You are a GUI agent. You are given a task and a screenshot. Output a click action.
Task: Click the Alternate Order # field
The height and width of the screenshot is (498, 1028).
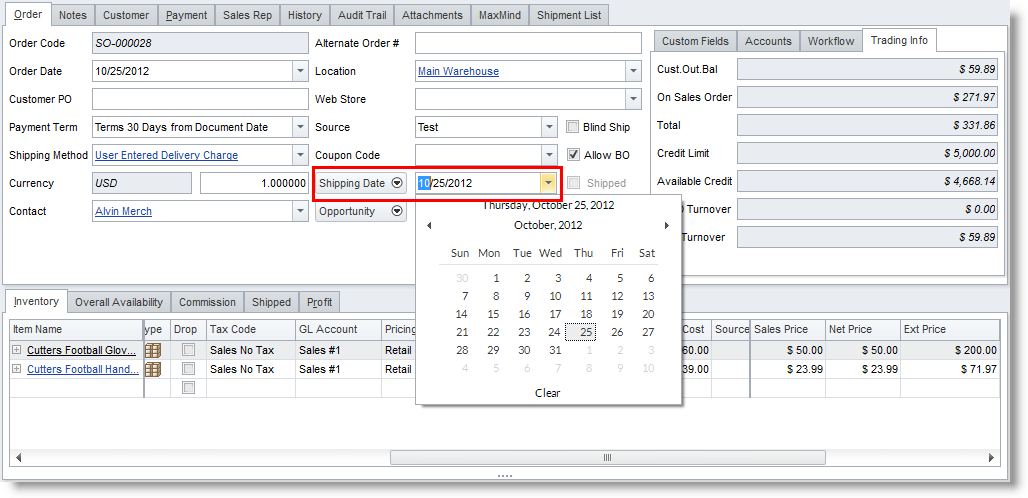point(528,43)
